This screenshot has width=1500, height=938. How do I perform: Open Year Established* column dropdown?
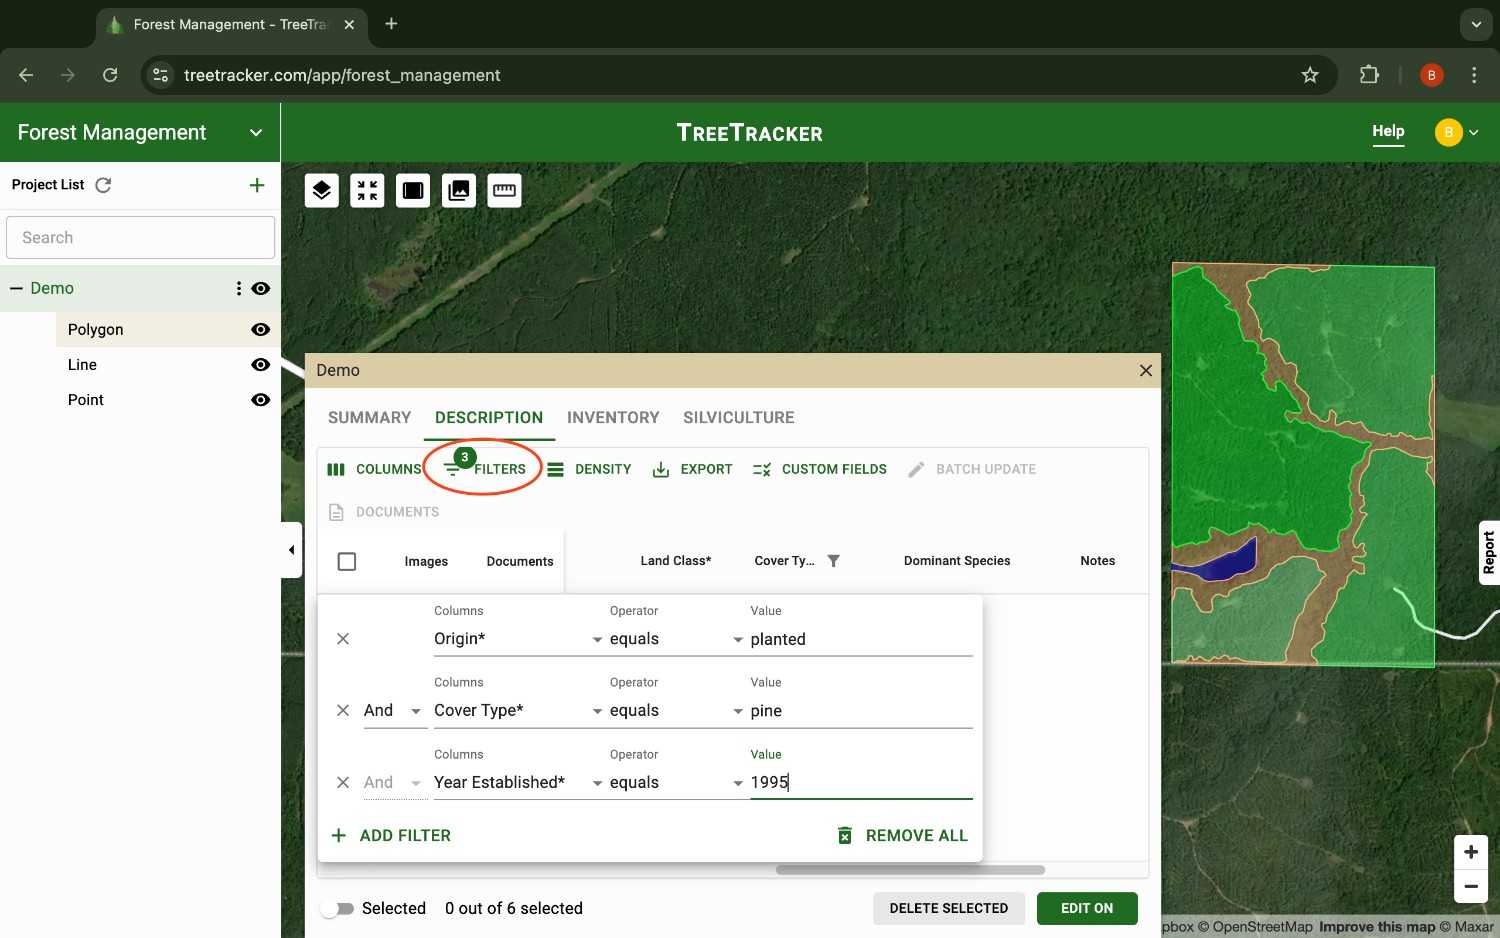(519, 783)
